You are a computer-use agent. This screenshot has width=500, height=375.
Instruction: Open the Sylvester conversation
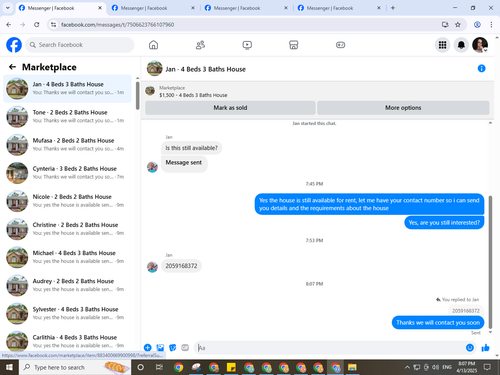pos(68,313)
